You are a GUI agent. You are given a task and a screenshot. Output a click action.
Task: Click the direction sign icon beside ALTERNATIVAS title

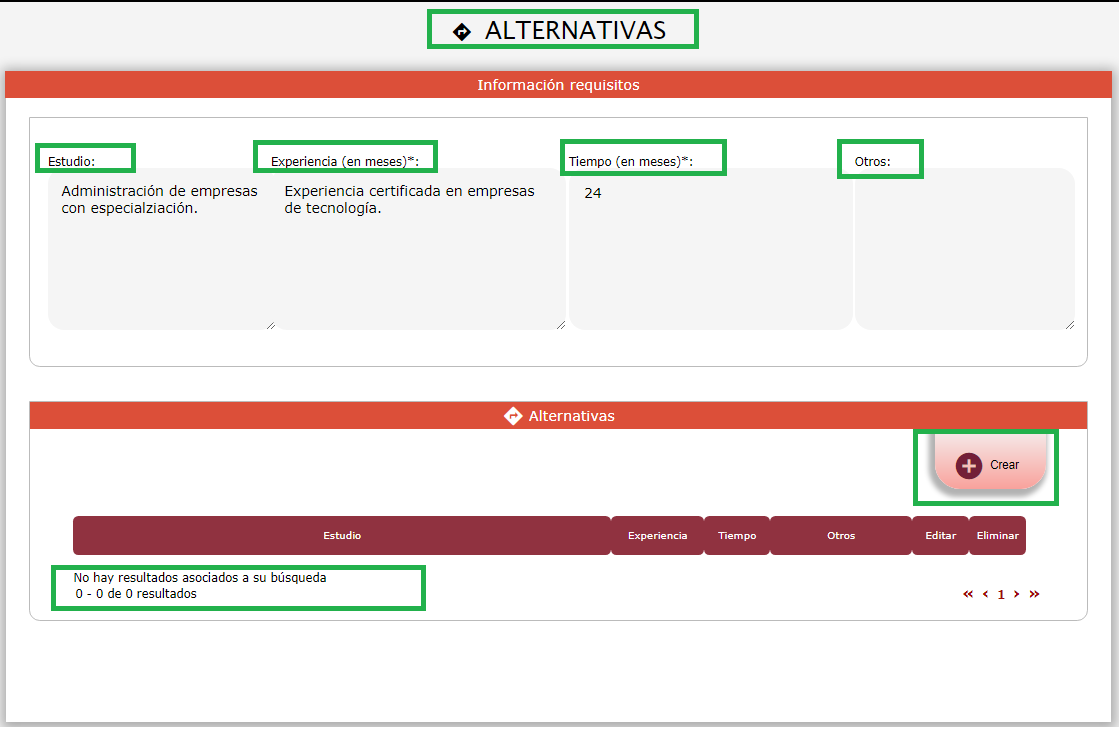(x=462, y=32)
